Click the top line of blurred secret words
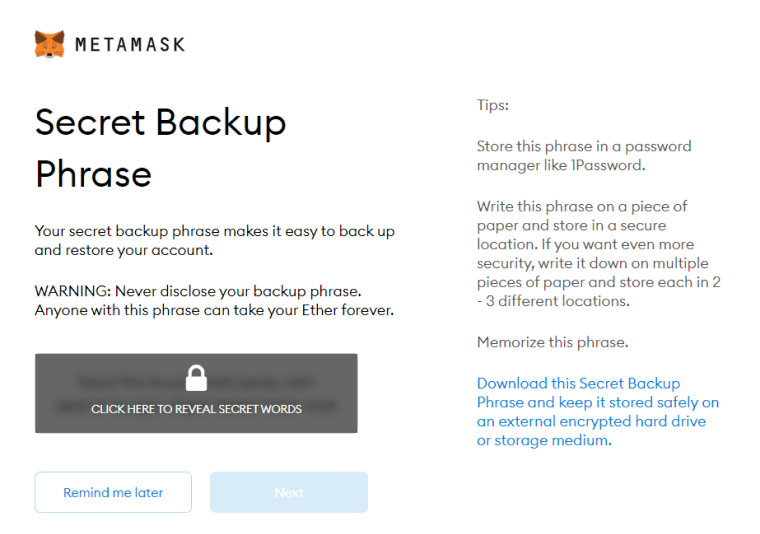 [196, 383]
